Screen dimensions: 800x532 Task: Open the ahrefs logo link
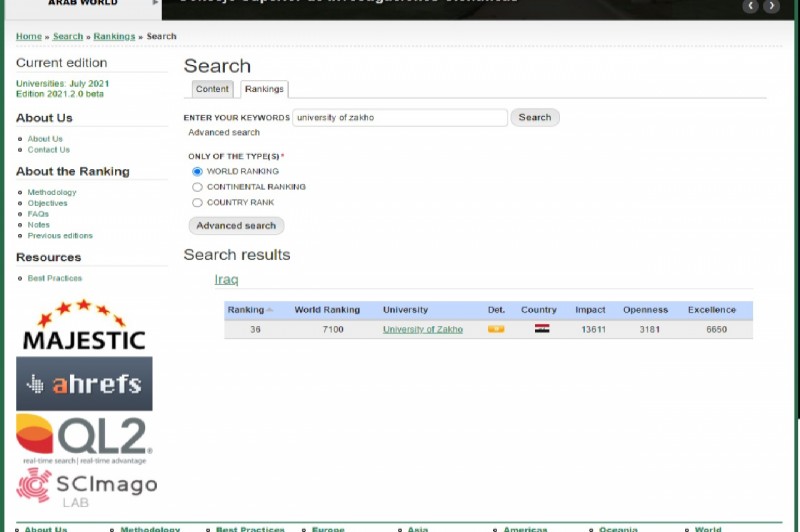[84, 384]
